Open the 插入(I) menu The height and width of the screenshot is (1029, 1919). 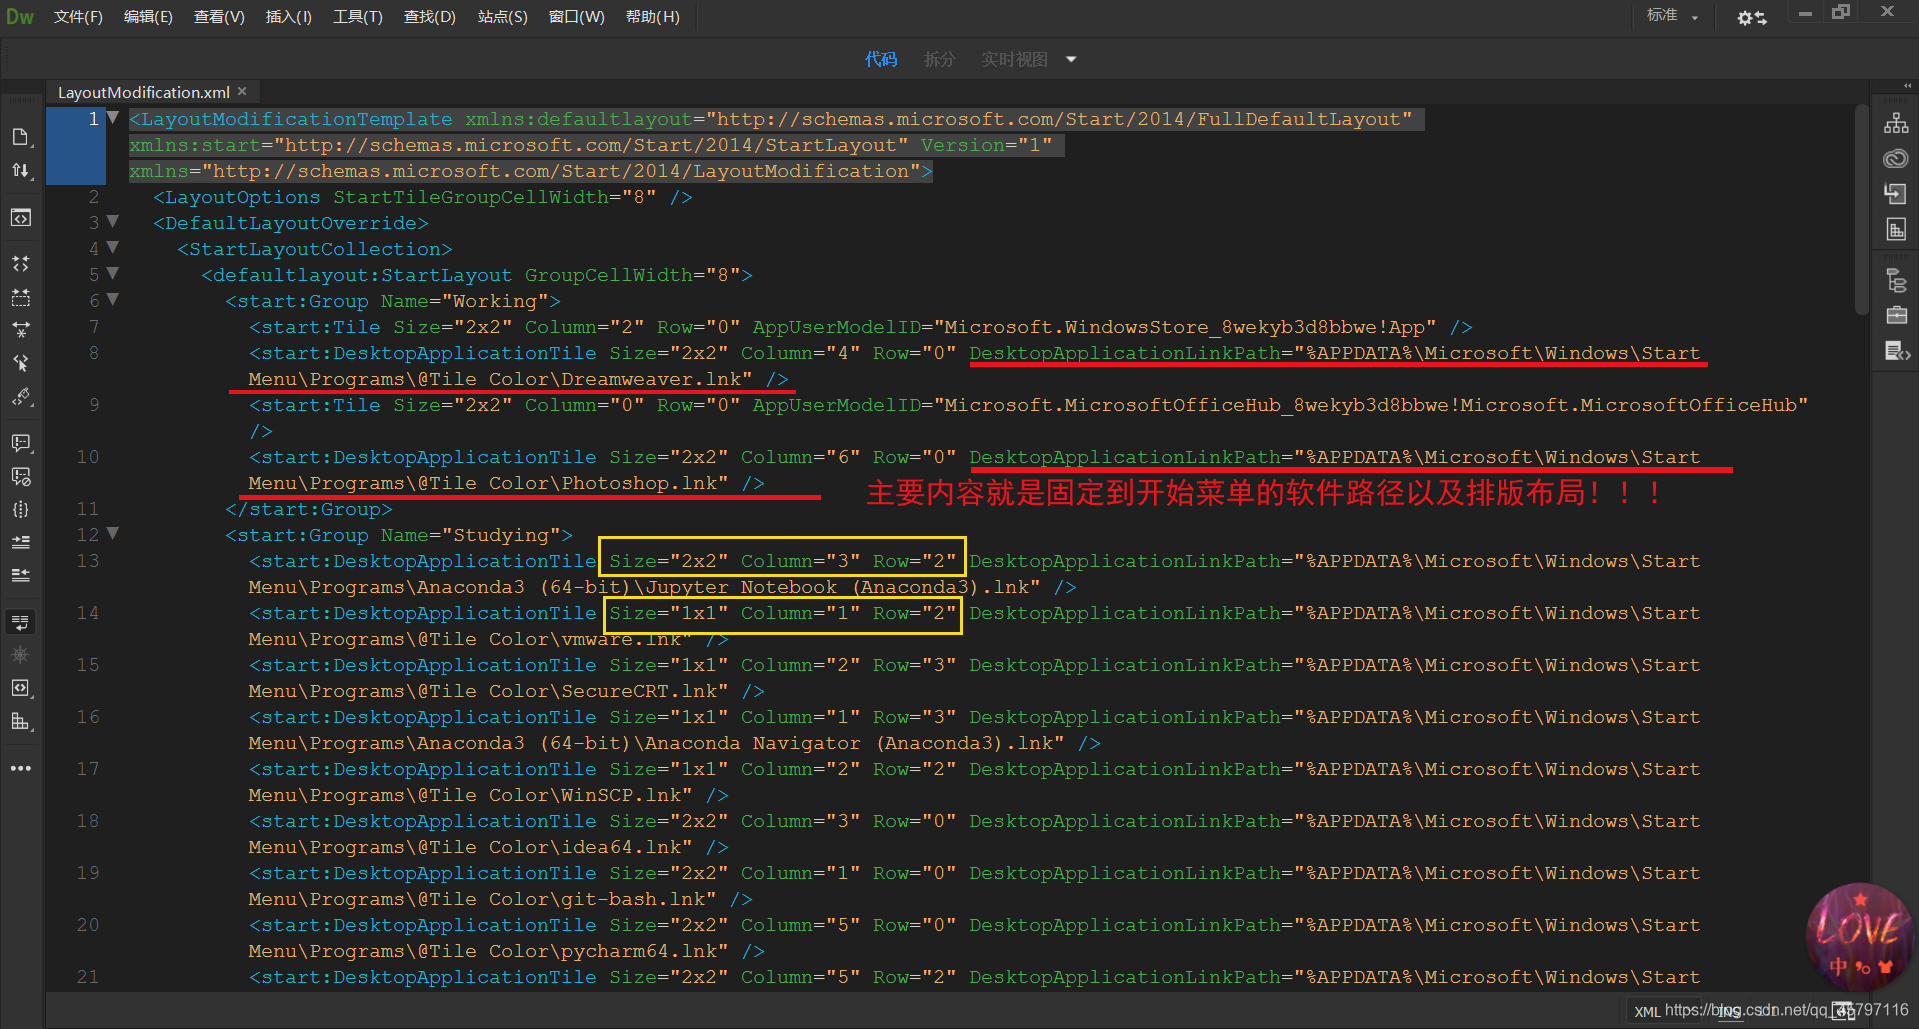tap(288, 17)
